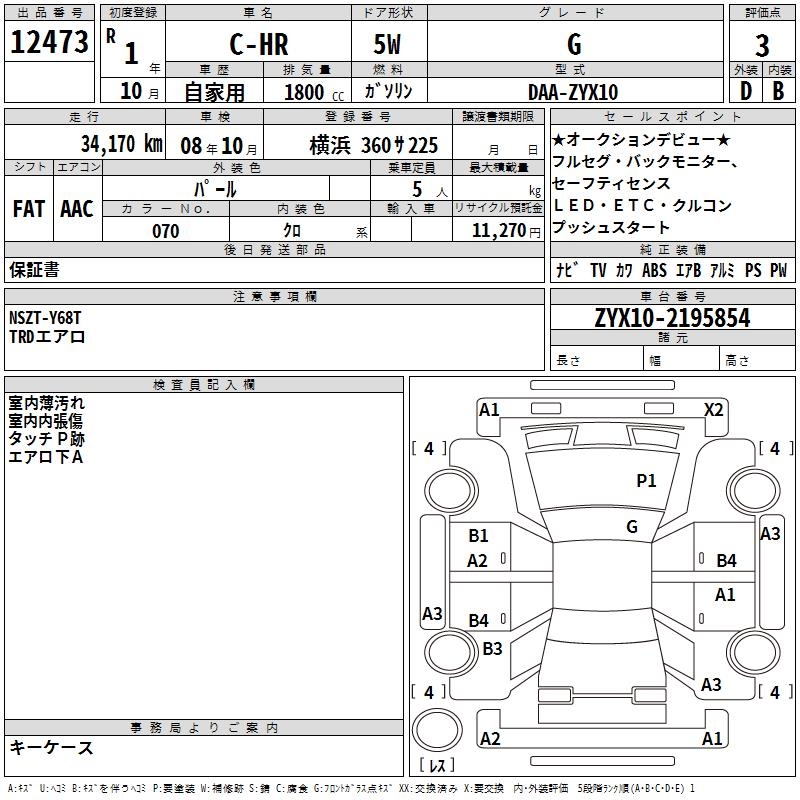
Task: Select the カワ leather equipment item
Action: [624, 270]
